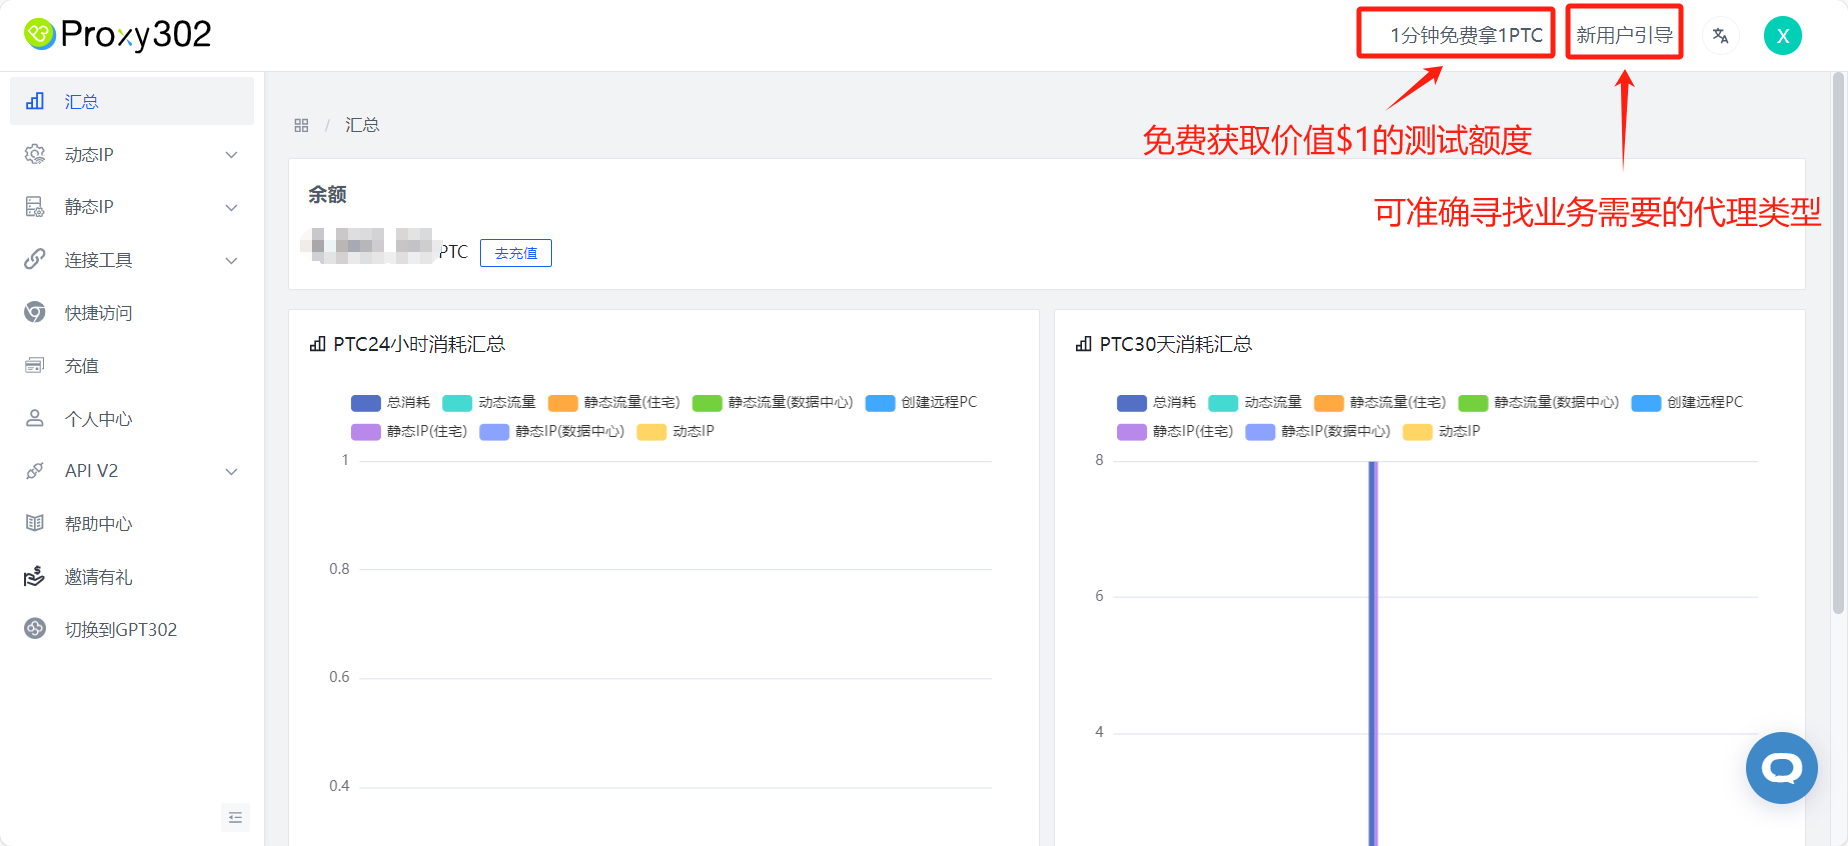
Task: Click the 个人中心 person icon
Action: (x=35, y=418)
